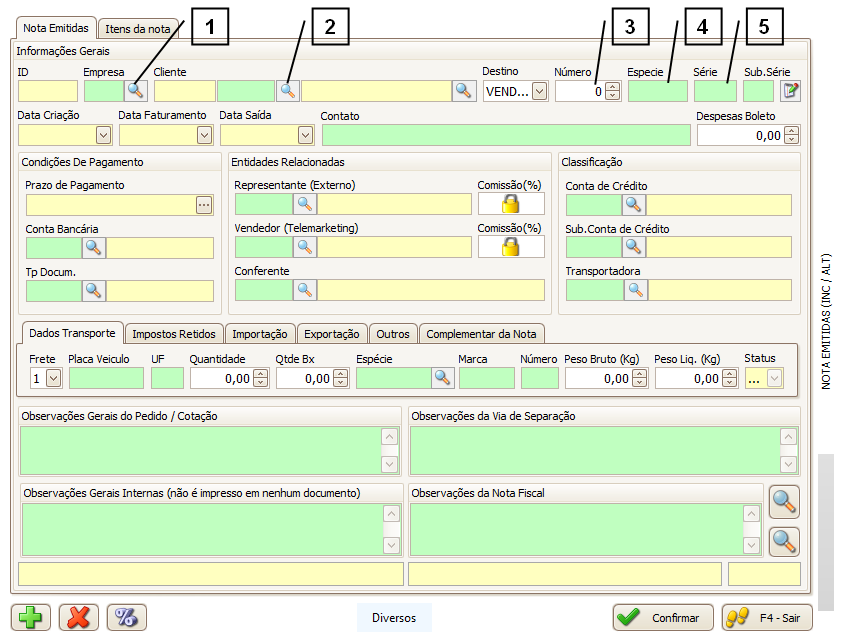Increase the Número spinner value
The image size is (841, 634).
(613, 87)
